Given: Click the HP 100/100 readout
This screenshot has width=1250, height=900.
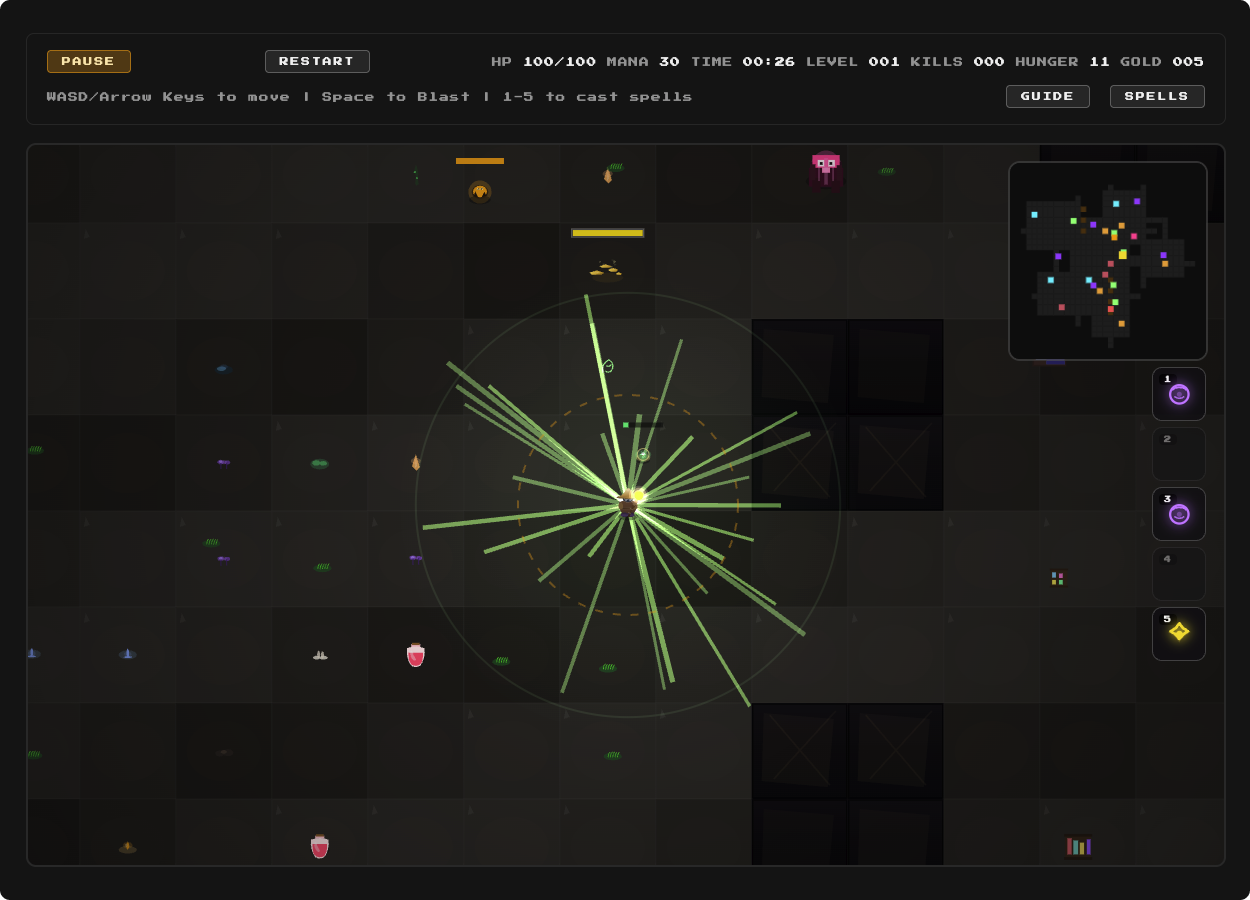Looking at the screenshot, I should point(543,62).
